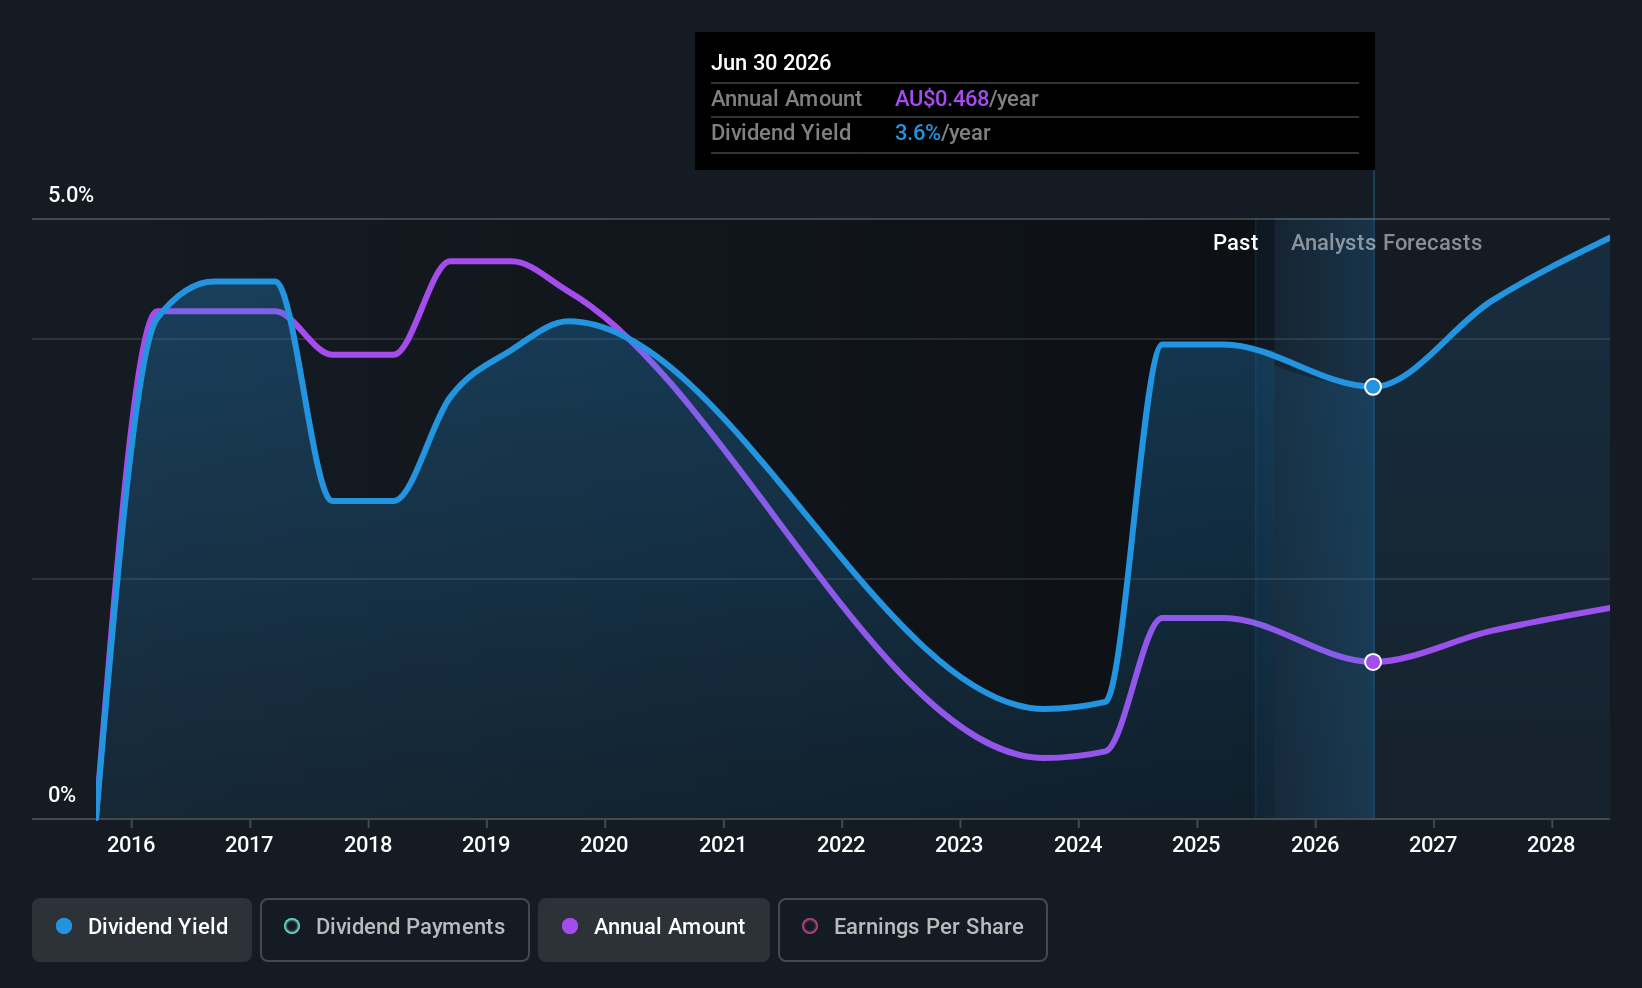The width and height of the screenshot is (1642, 988).
Task: Click the Analysts Forecasts label
Action: (x=1386, y=243)
